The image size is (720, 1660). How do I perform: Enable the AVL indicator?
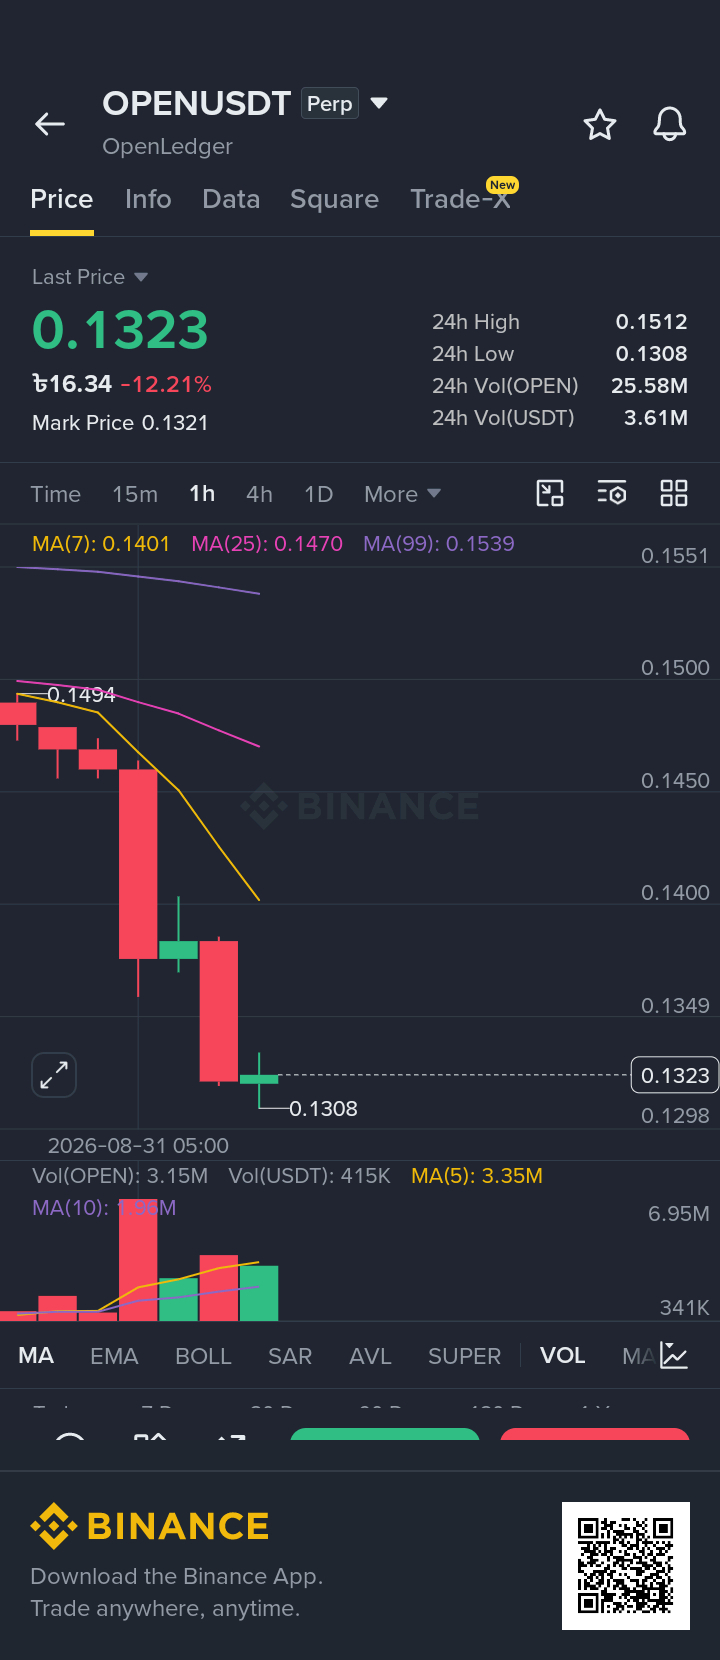(370, 1356)
